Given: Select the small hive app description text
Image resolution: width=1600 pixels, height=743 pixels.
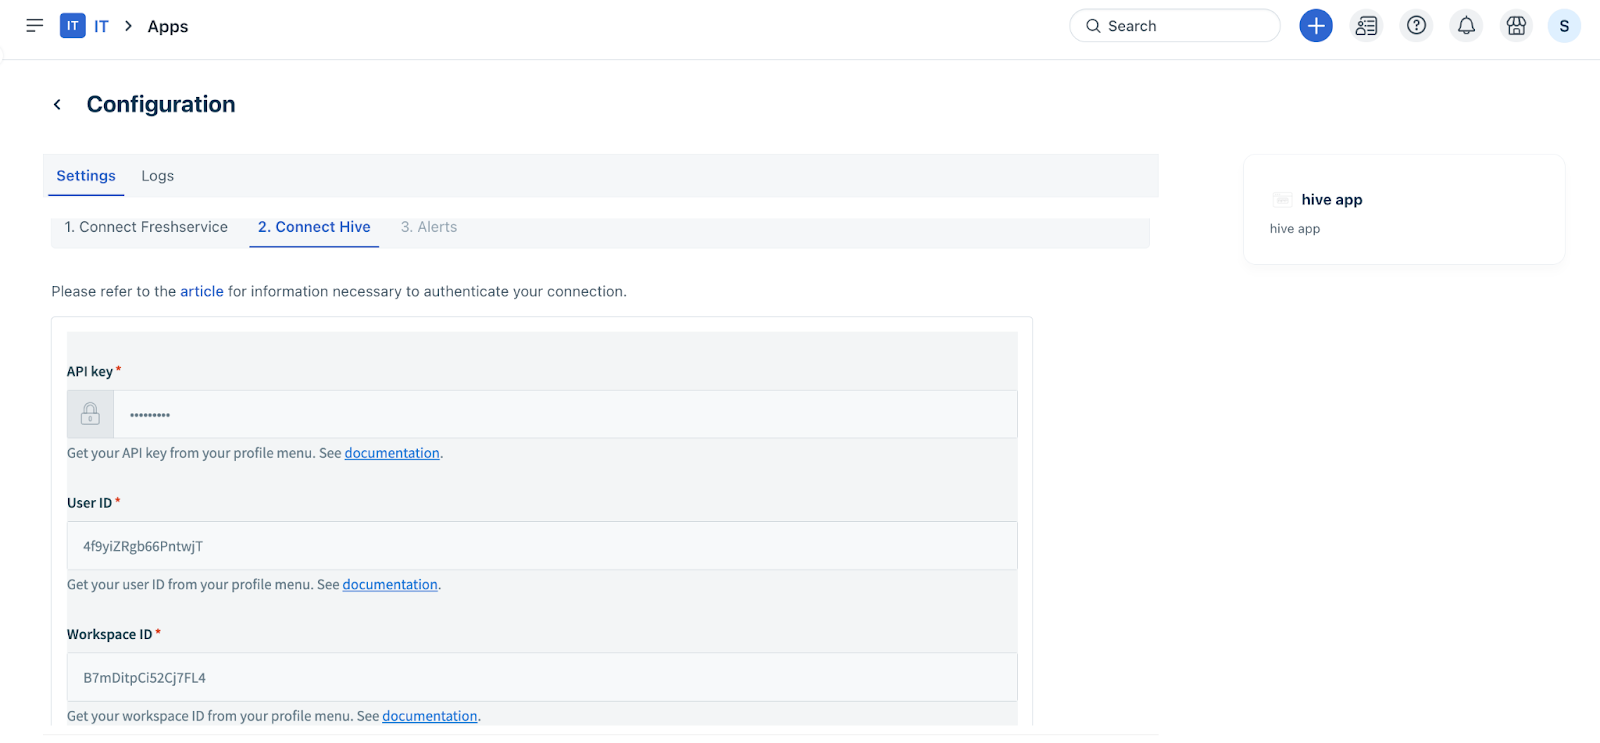Looking at the screenshot, I should [1295, 229].
